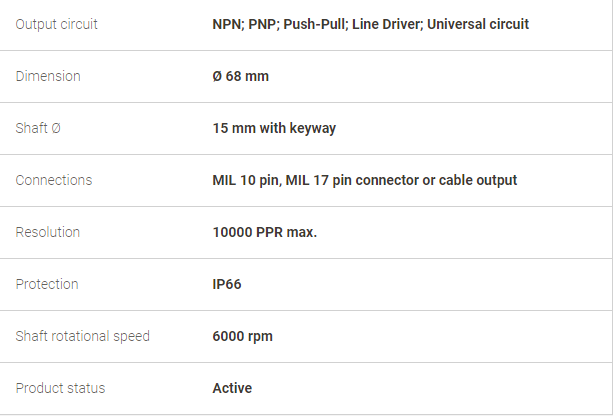Click the Protection row label

point(46,284)
